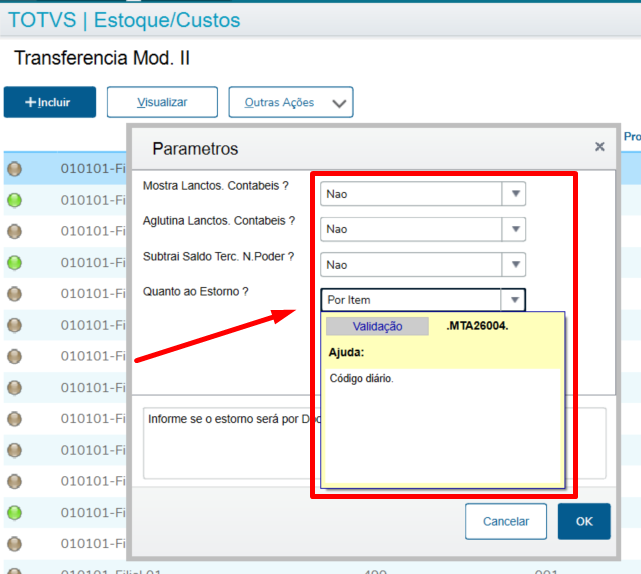Viewport: 641px width, 574px height.
Task: Open the Aglutina Lanctos. Contabeis dropdown
Action: 514,229
